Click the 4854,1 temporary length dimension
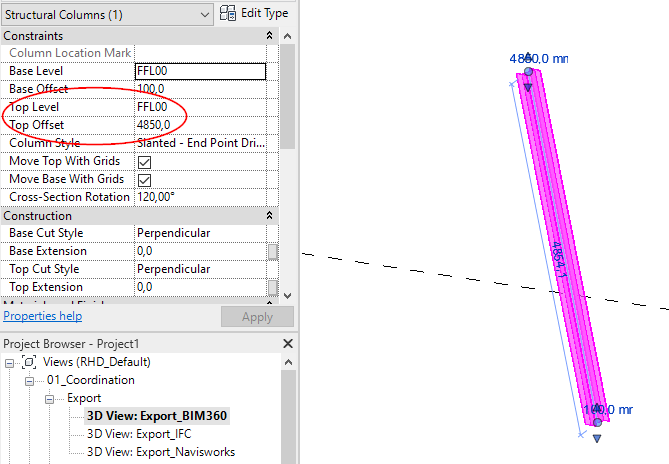Image resolution: width=669 pixels, height=464 pixels. pos(559,260)
